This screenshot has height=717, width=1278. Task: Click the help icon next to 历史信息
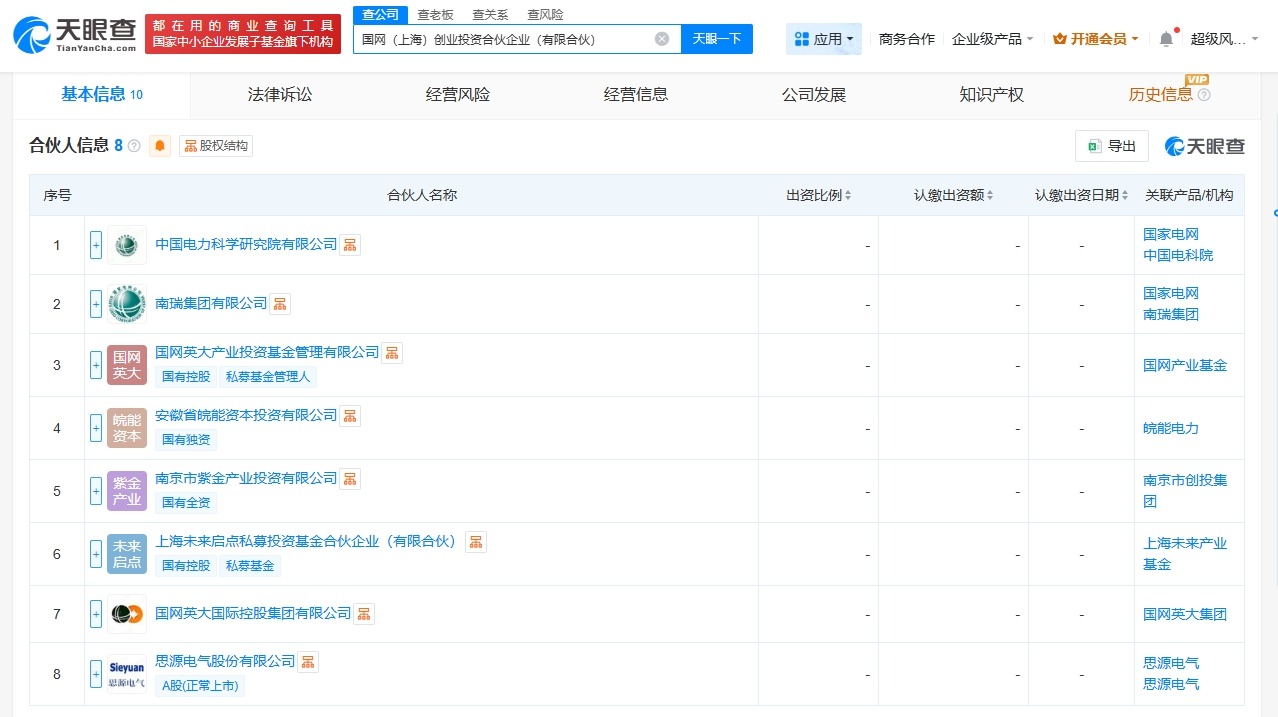1204,95
